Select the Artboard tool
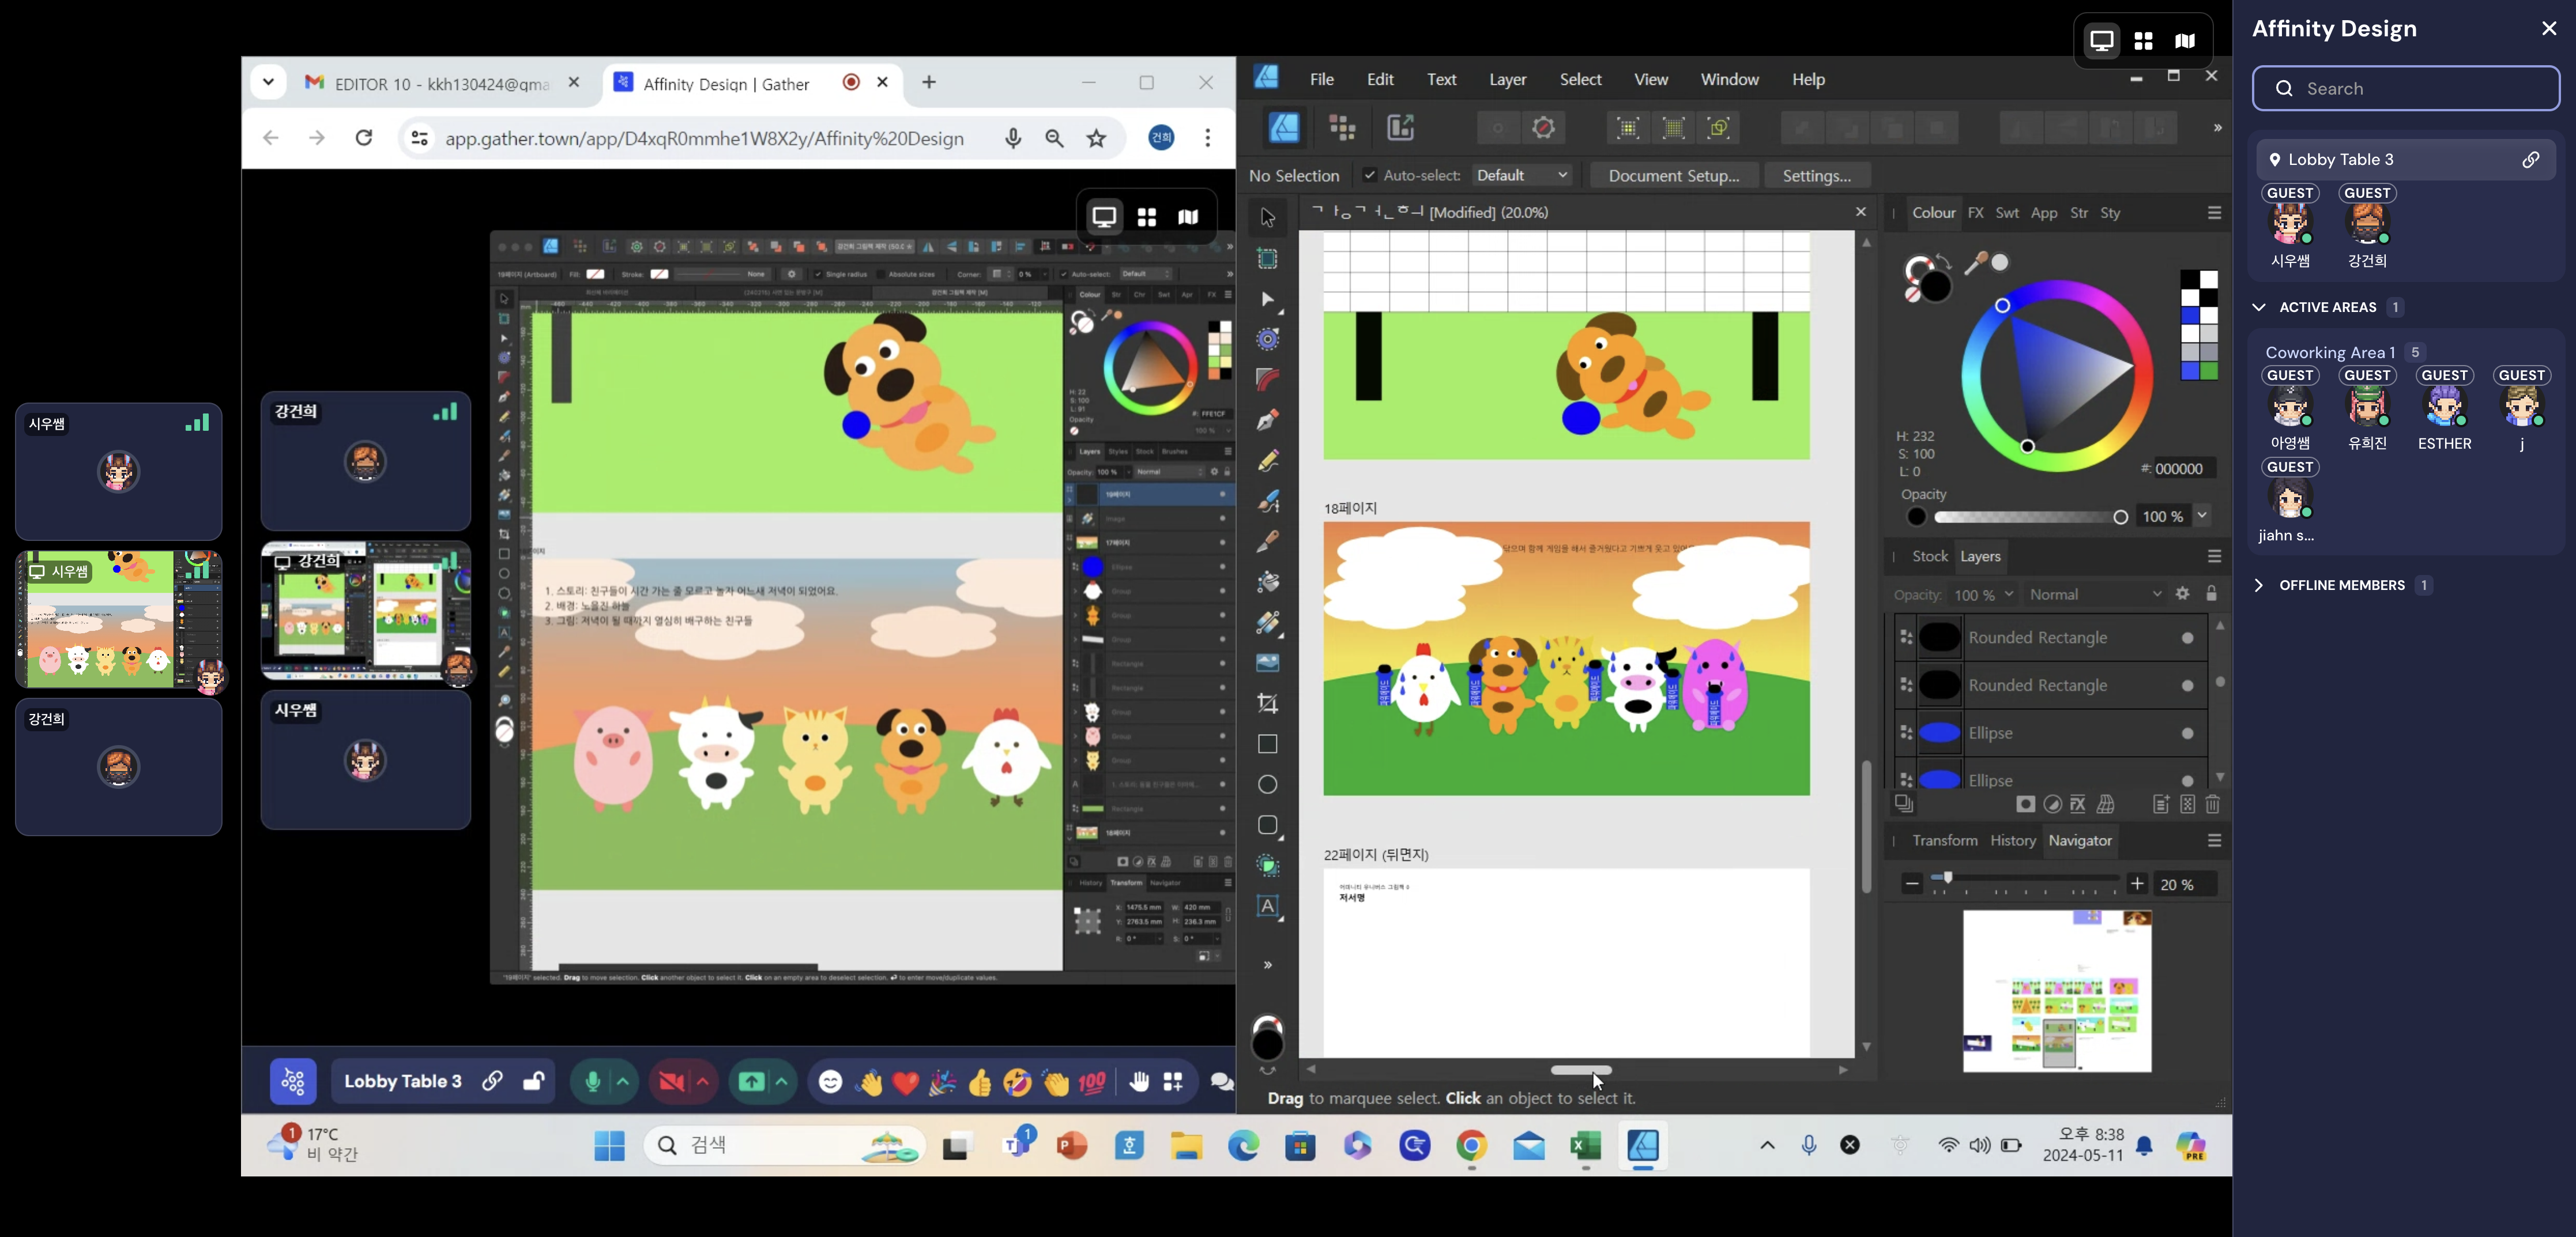Screen dimensions: 2576x1237 click(x=1267, y=258)
